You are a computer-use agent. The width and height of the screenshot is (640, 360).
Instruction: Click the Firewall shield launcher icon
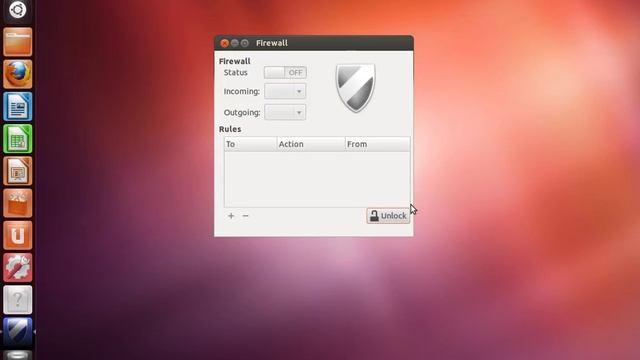coord(18,332)
